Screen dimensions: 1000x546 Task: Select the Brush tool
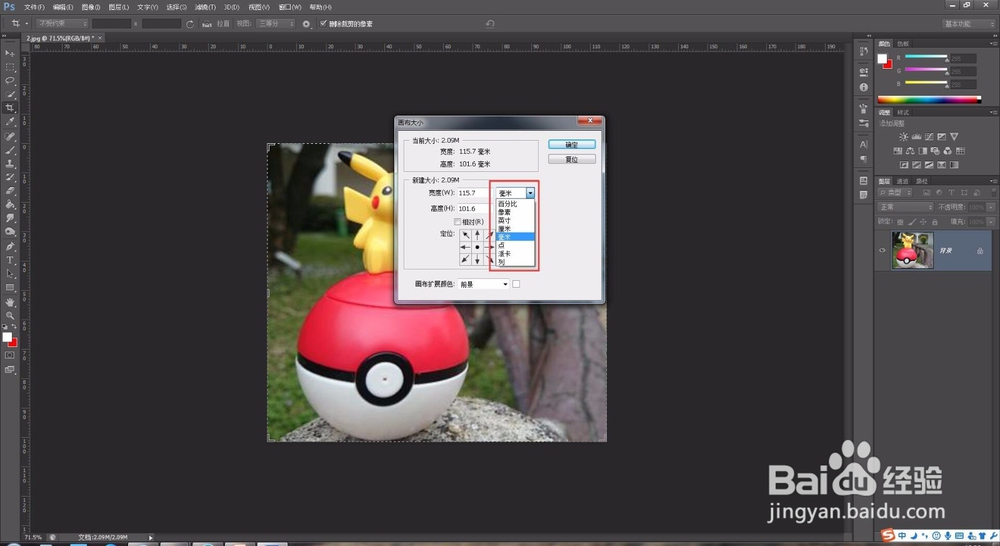[10, 151]
